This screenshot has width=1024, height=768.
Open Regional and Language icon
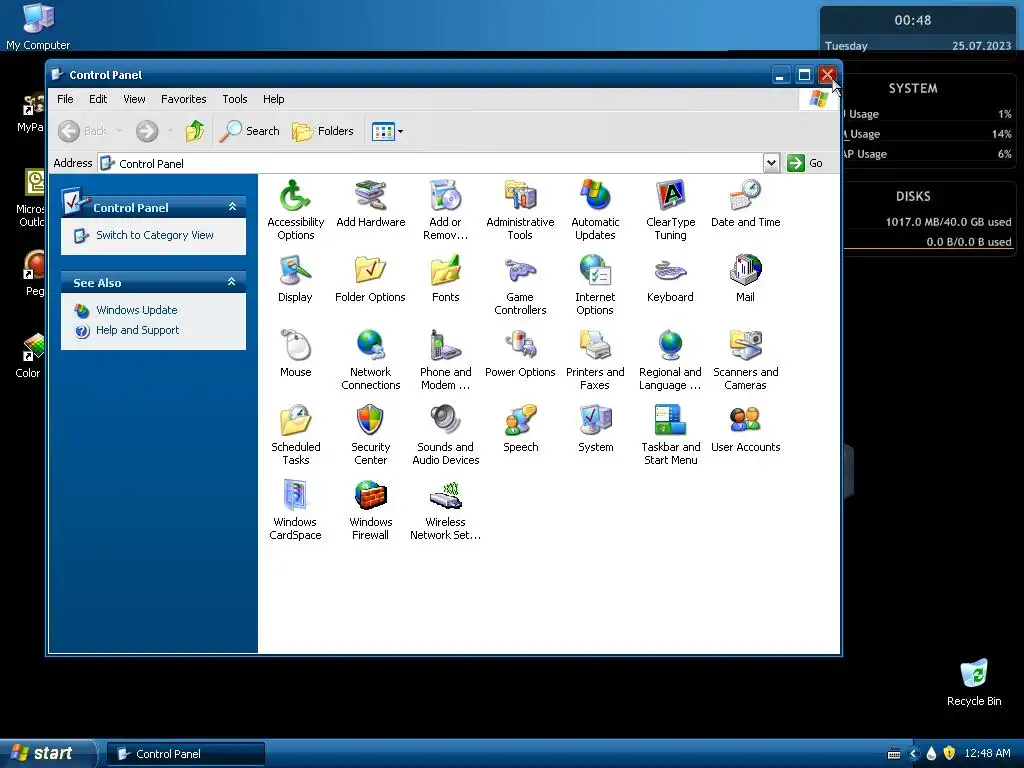(670, 345)
